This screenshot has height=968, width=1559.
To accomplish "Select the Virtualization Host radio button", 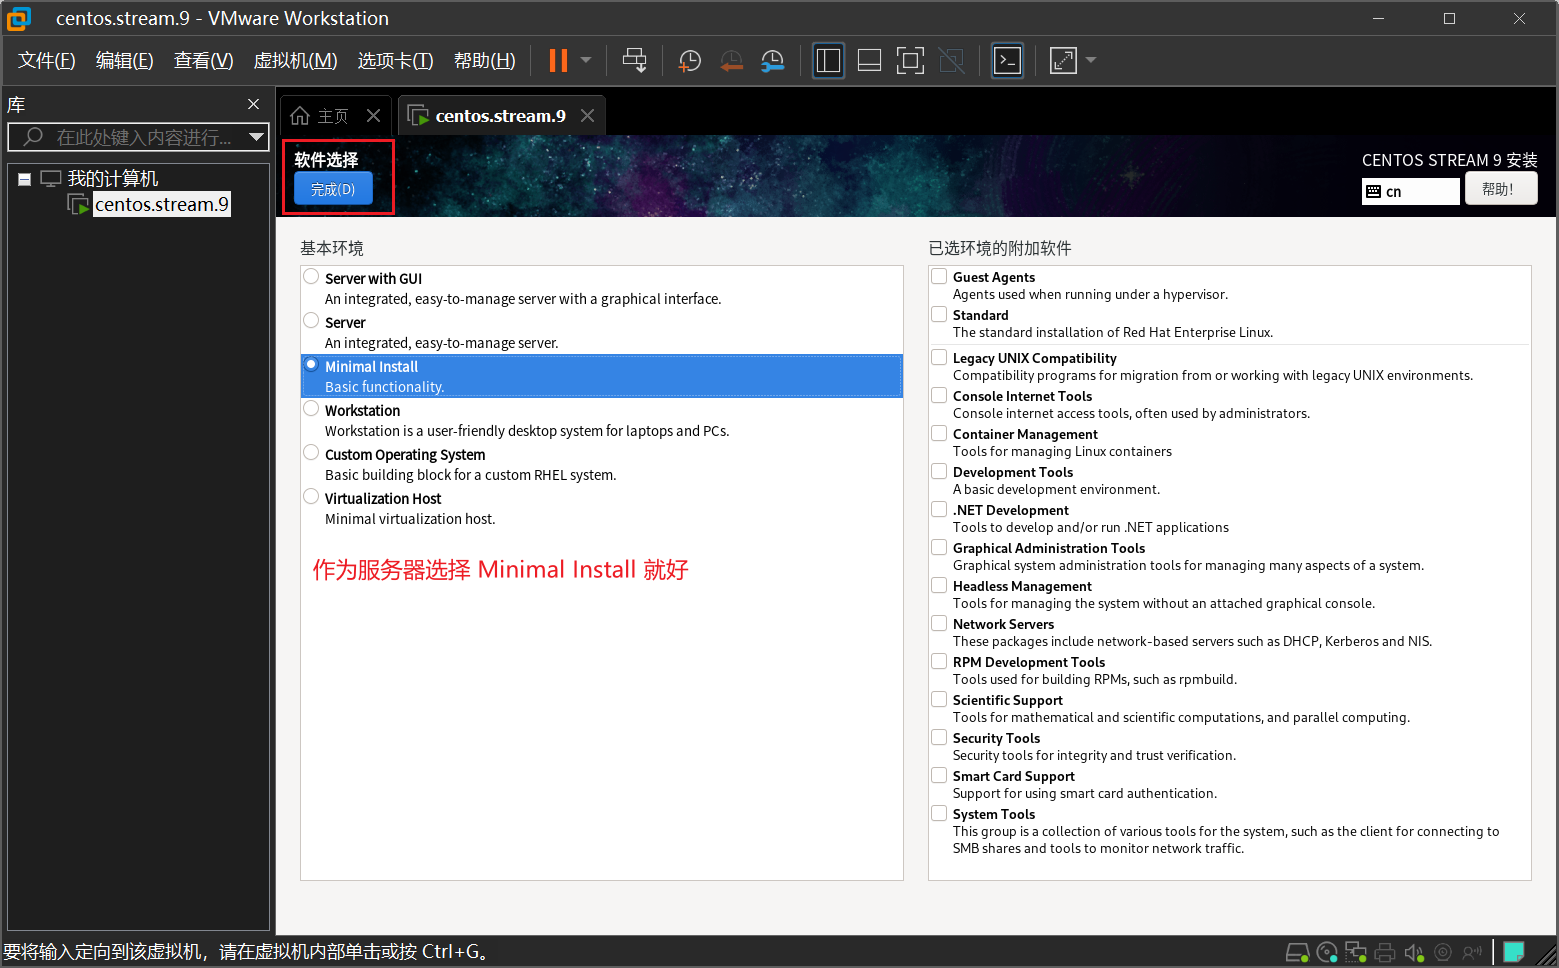I will [312, 497].
